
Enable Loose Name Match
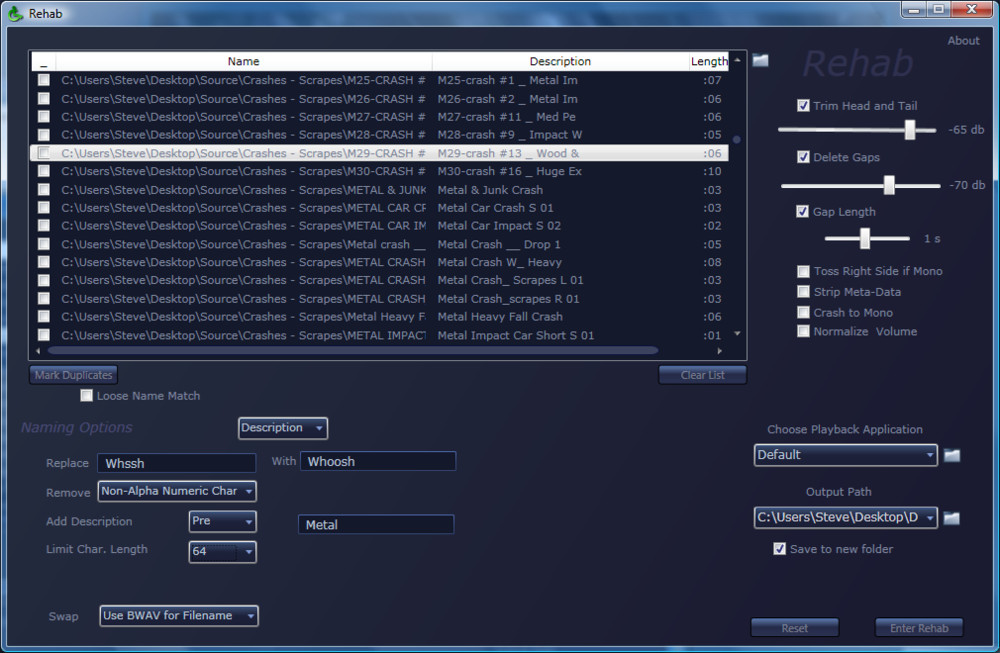point(86,396)
